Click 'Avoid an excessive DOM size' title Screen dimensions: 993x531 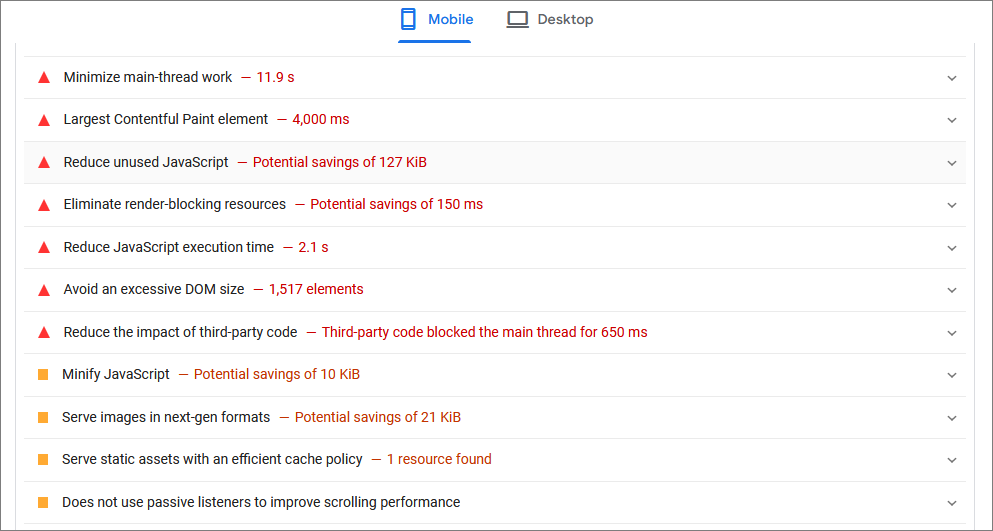pyautogui.click(x=154, y=290)
